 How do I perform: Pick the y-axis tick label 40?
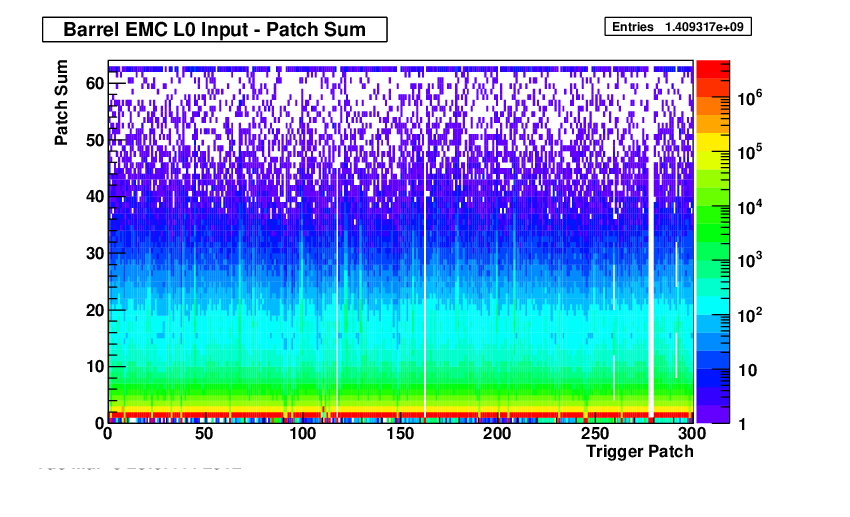pyautogui.click(x=95, y=196)
